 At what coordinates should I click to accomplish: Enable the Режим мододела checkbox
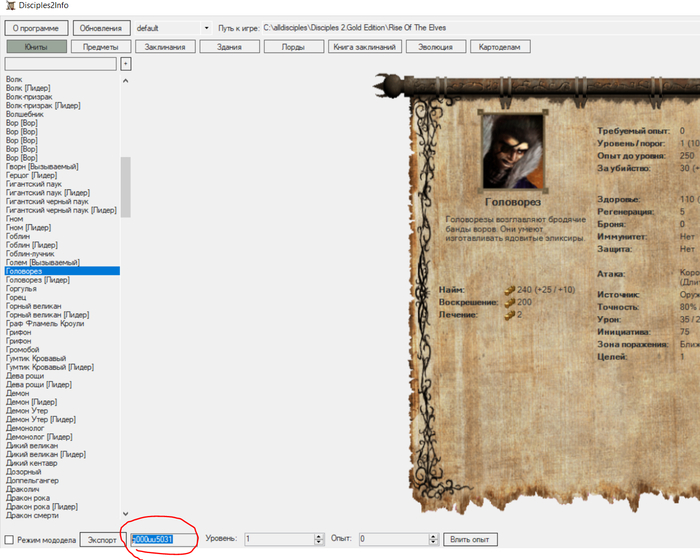point(9,540)
